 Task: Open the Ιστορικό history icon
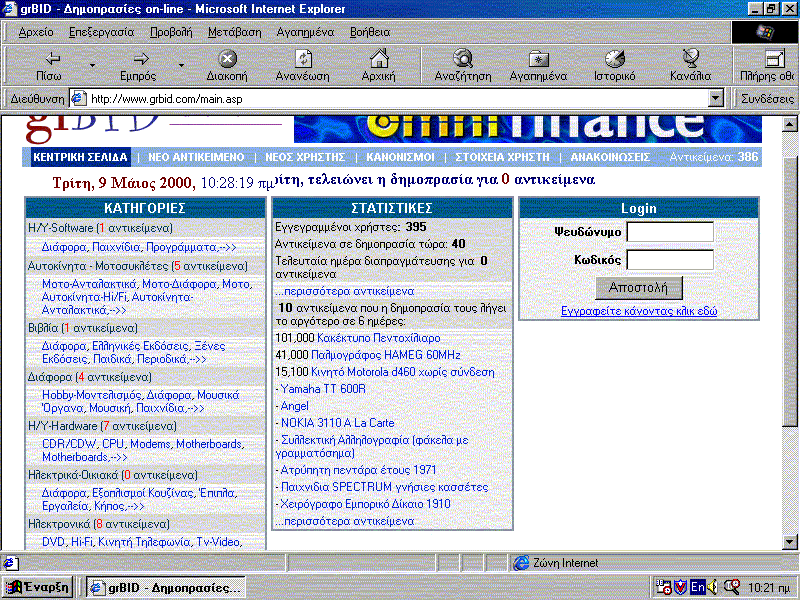coord(615,59)
